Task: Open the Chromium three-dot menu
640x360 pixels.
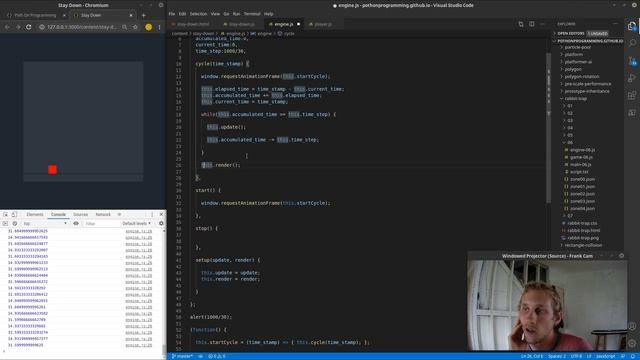Action: [x=159, y=27]
